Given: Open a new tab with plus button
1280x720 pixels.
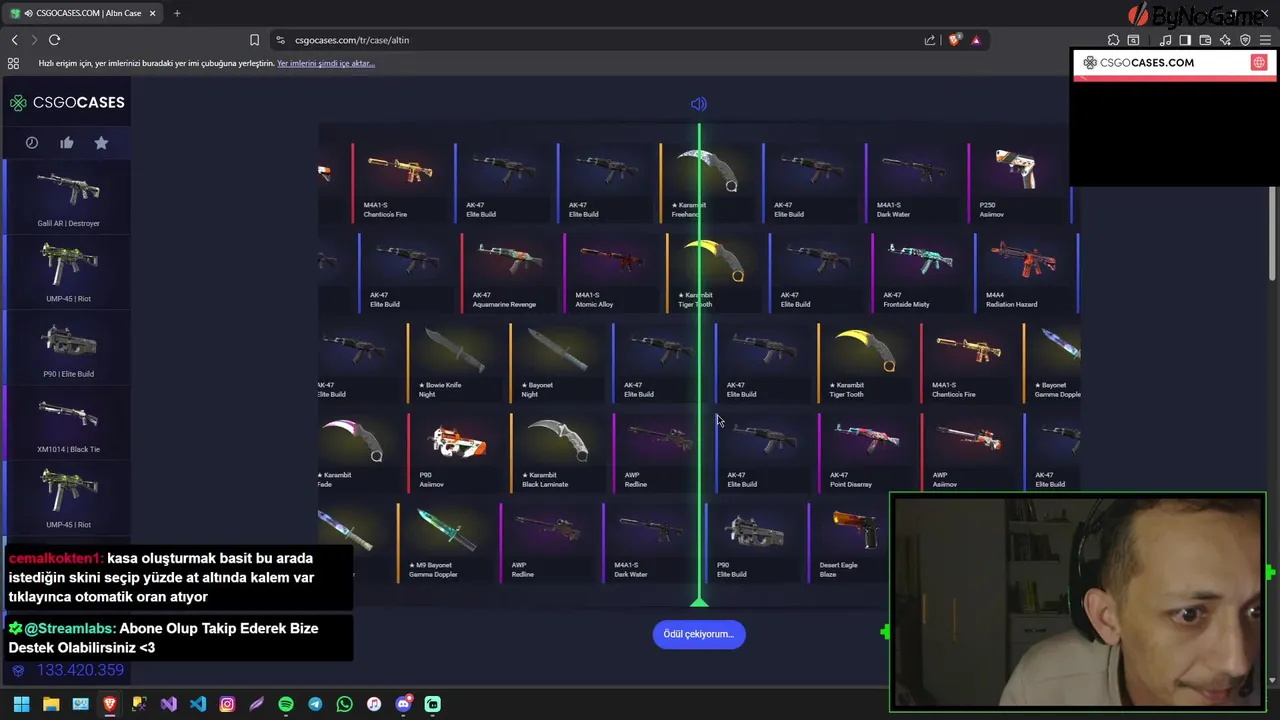Looking at the screenshot, I should 177,13.
